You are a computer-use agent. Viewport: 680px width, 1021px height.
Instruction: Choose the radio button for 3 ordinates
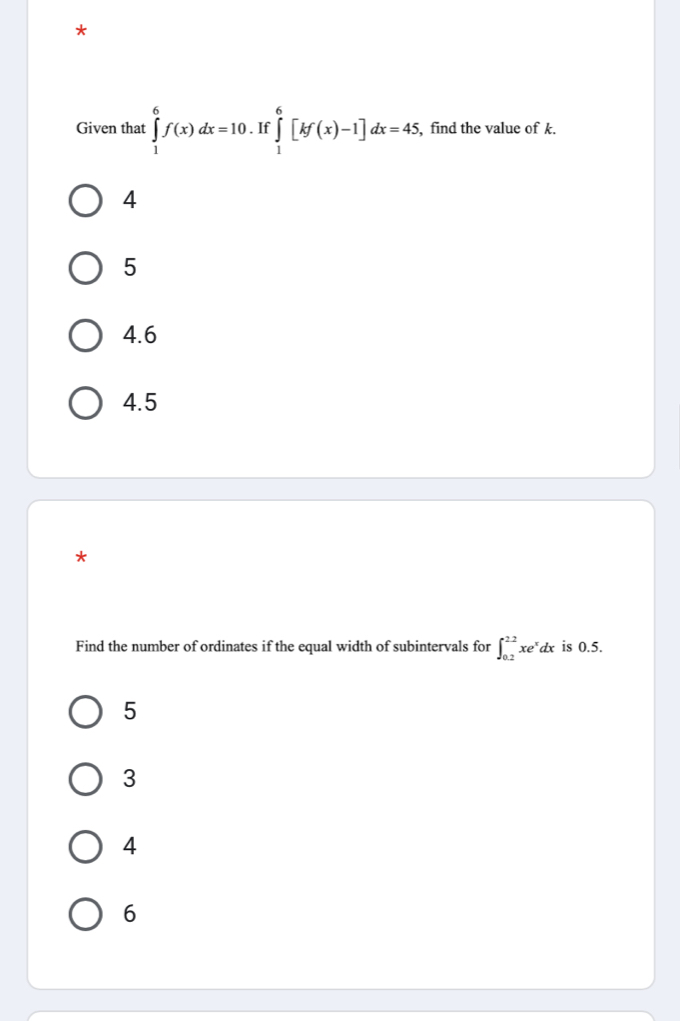coord(86,779)
